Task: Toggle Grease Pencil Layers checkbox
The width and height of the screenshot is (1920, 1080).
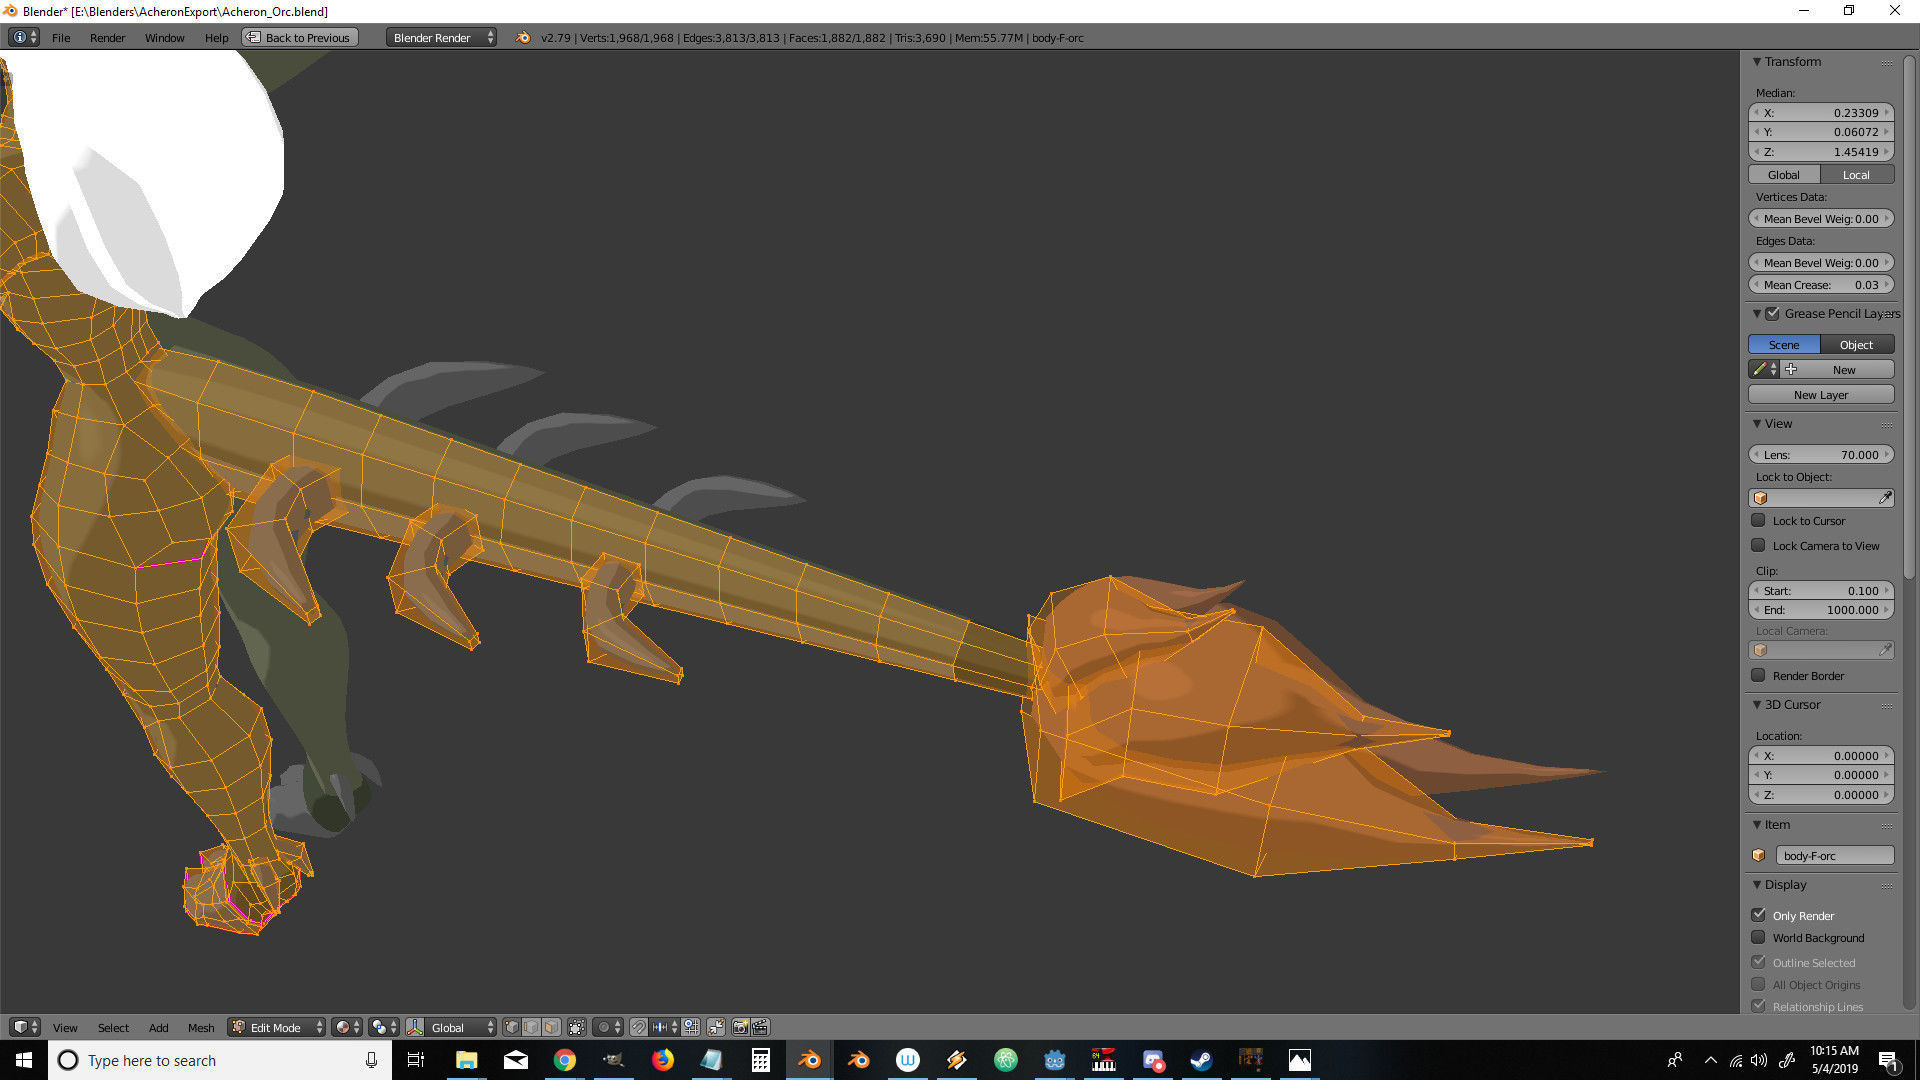Action: pos(1772,313)
